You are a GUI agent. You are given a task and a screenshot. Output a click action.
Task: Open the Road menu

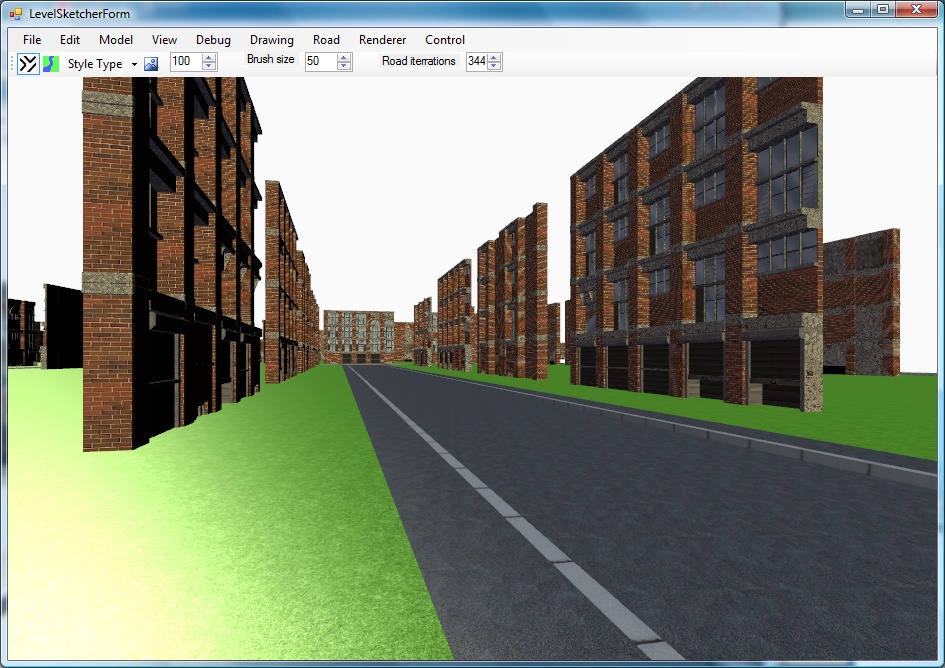[326, 40]
